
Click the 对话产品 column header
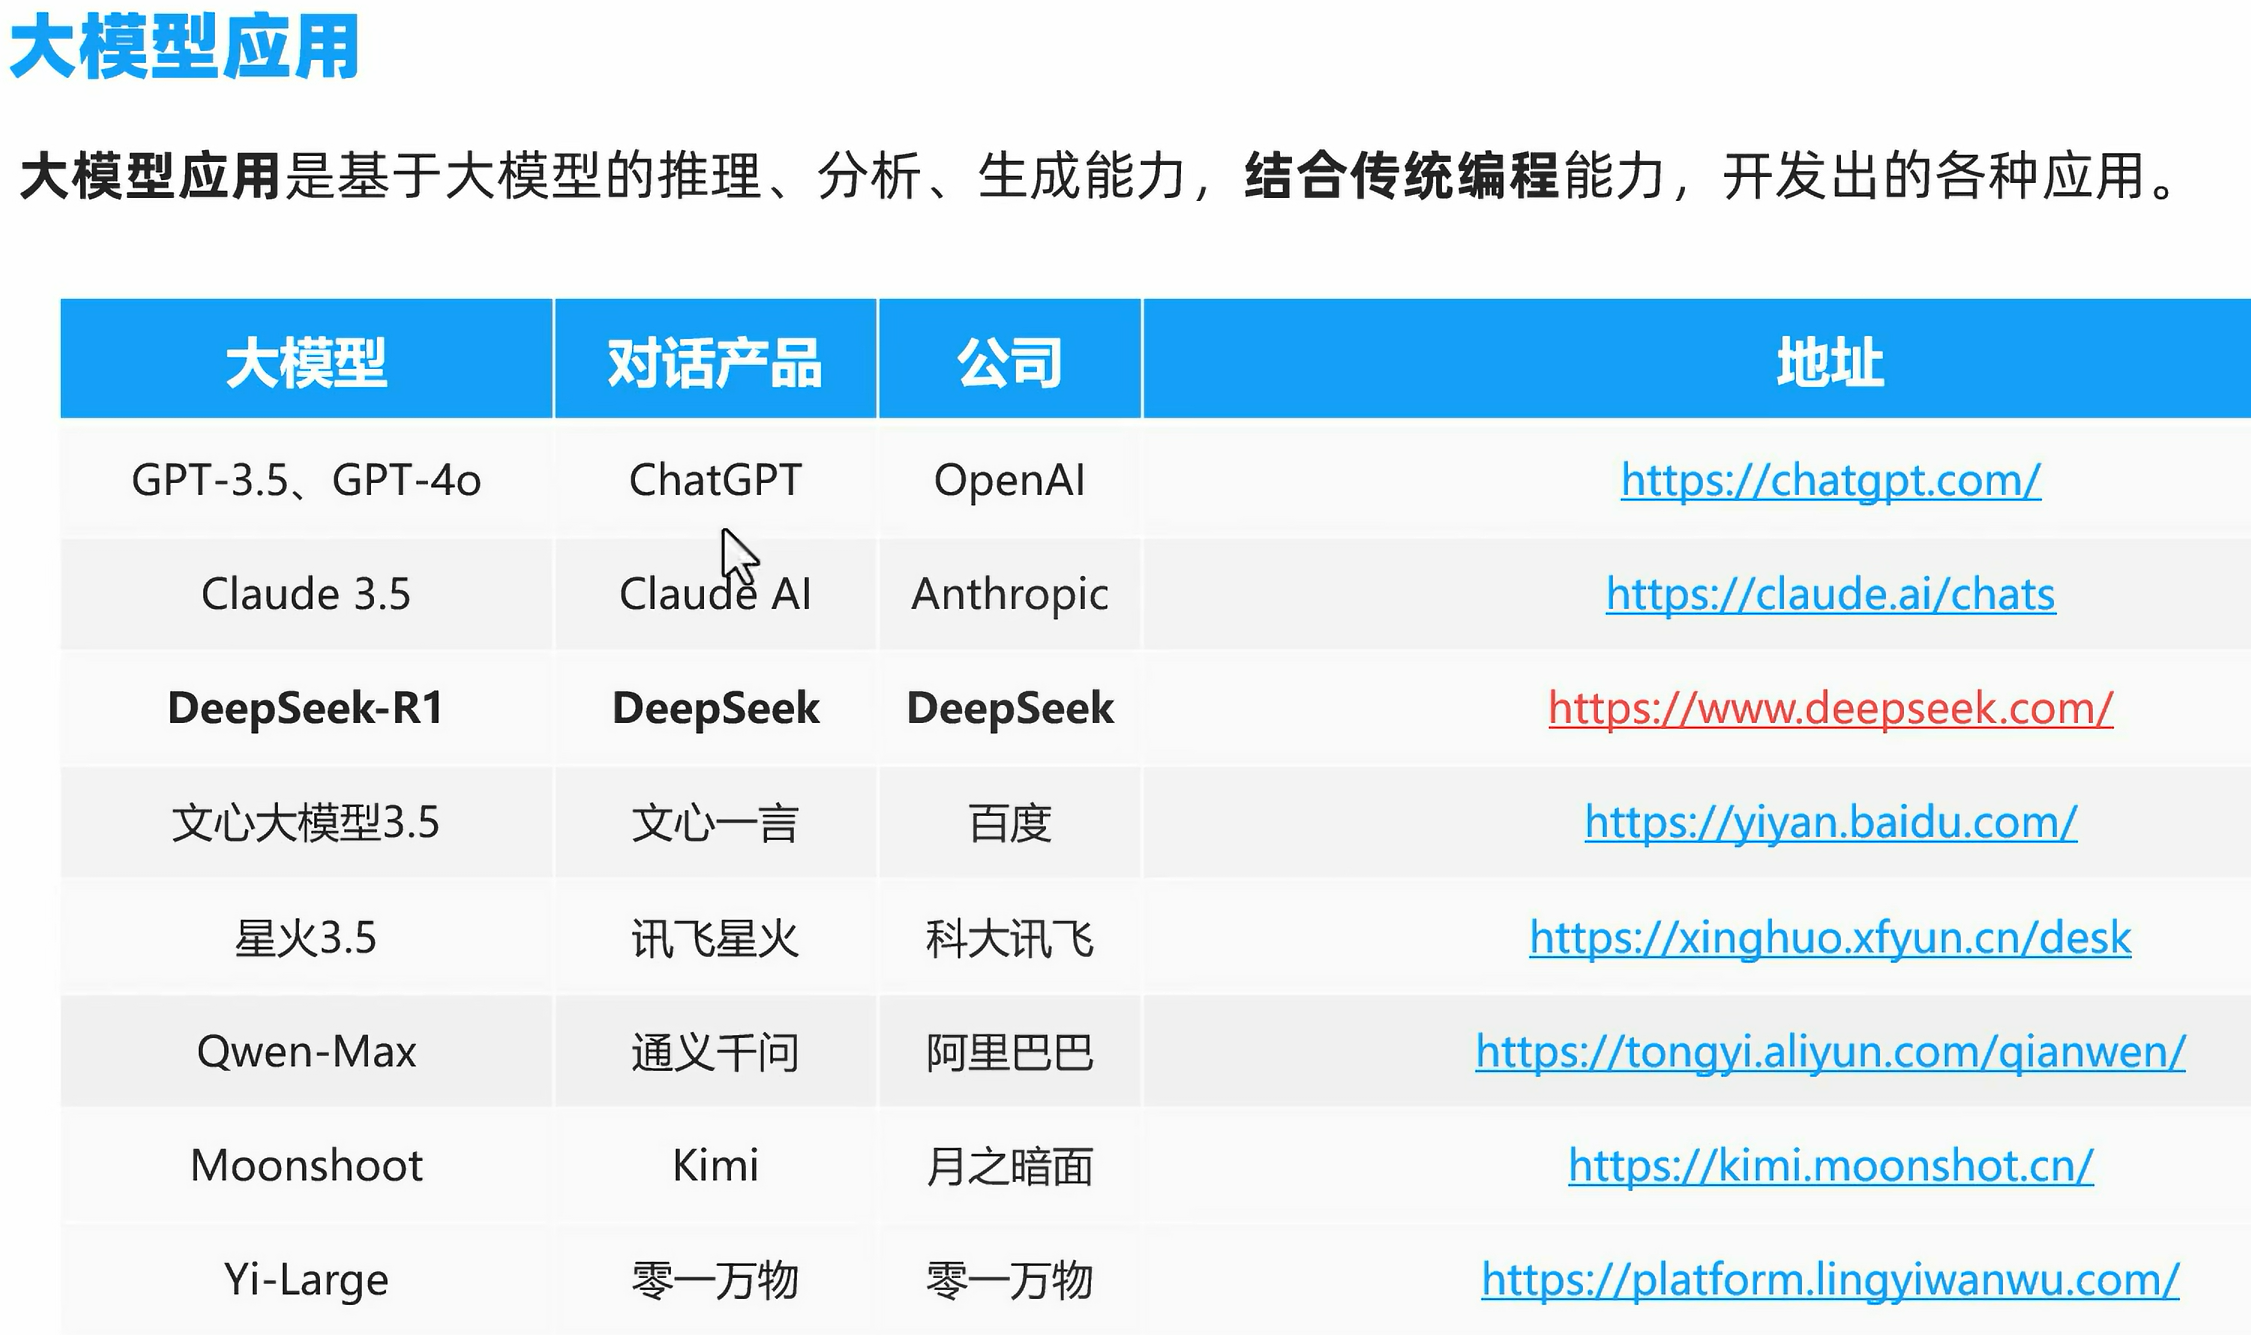(x=715, y=362)
